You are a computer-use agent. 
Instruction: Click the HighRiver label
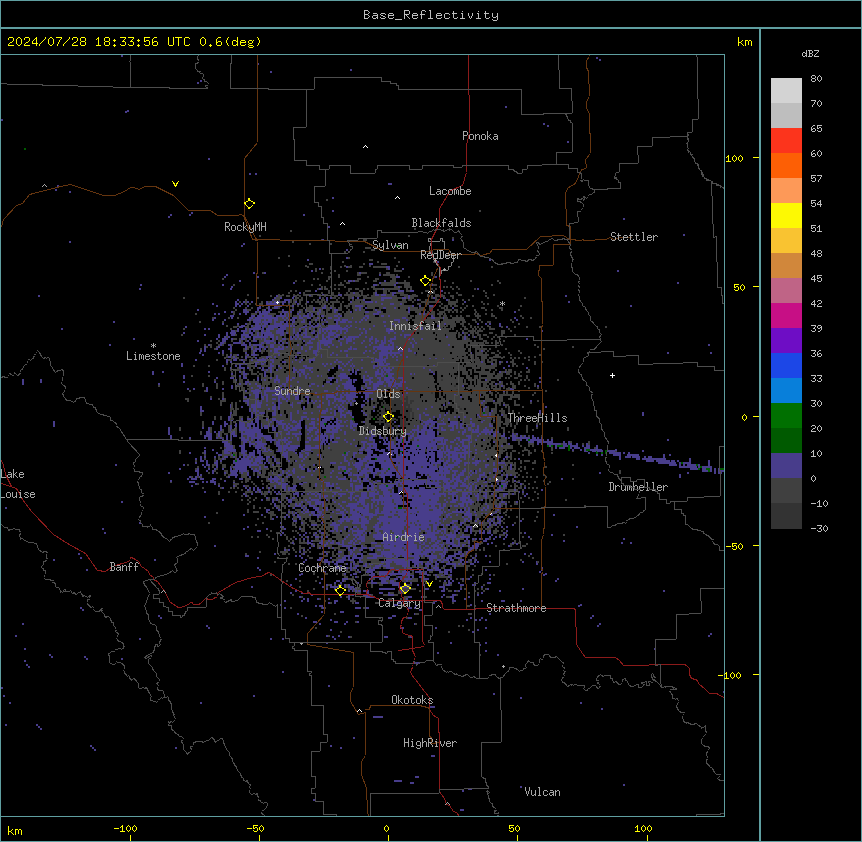(x=430, y=743)
